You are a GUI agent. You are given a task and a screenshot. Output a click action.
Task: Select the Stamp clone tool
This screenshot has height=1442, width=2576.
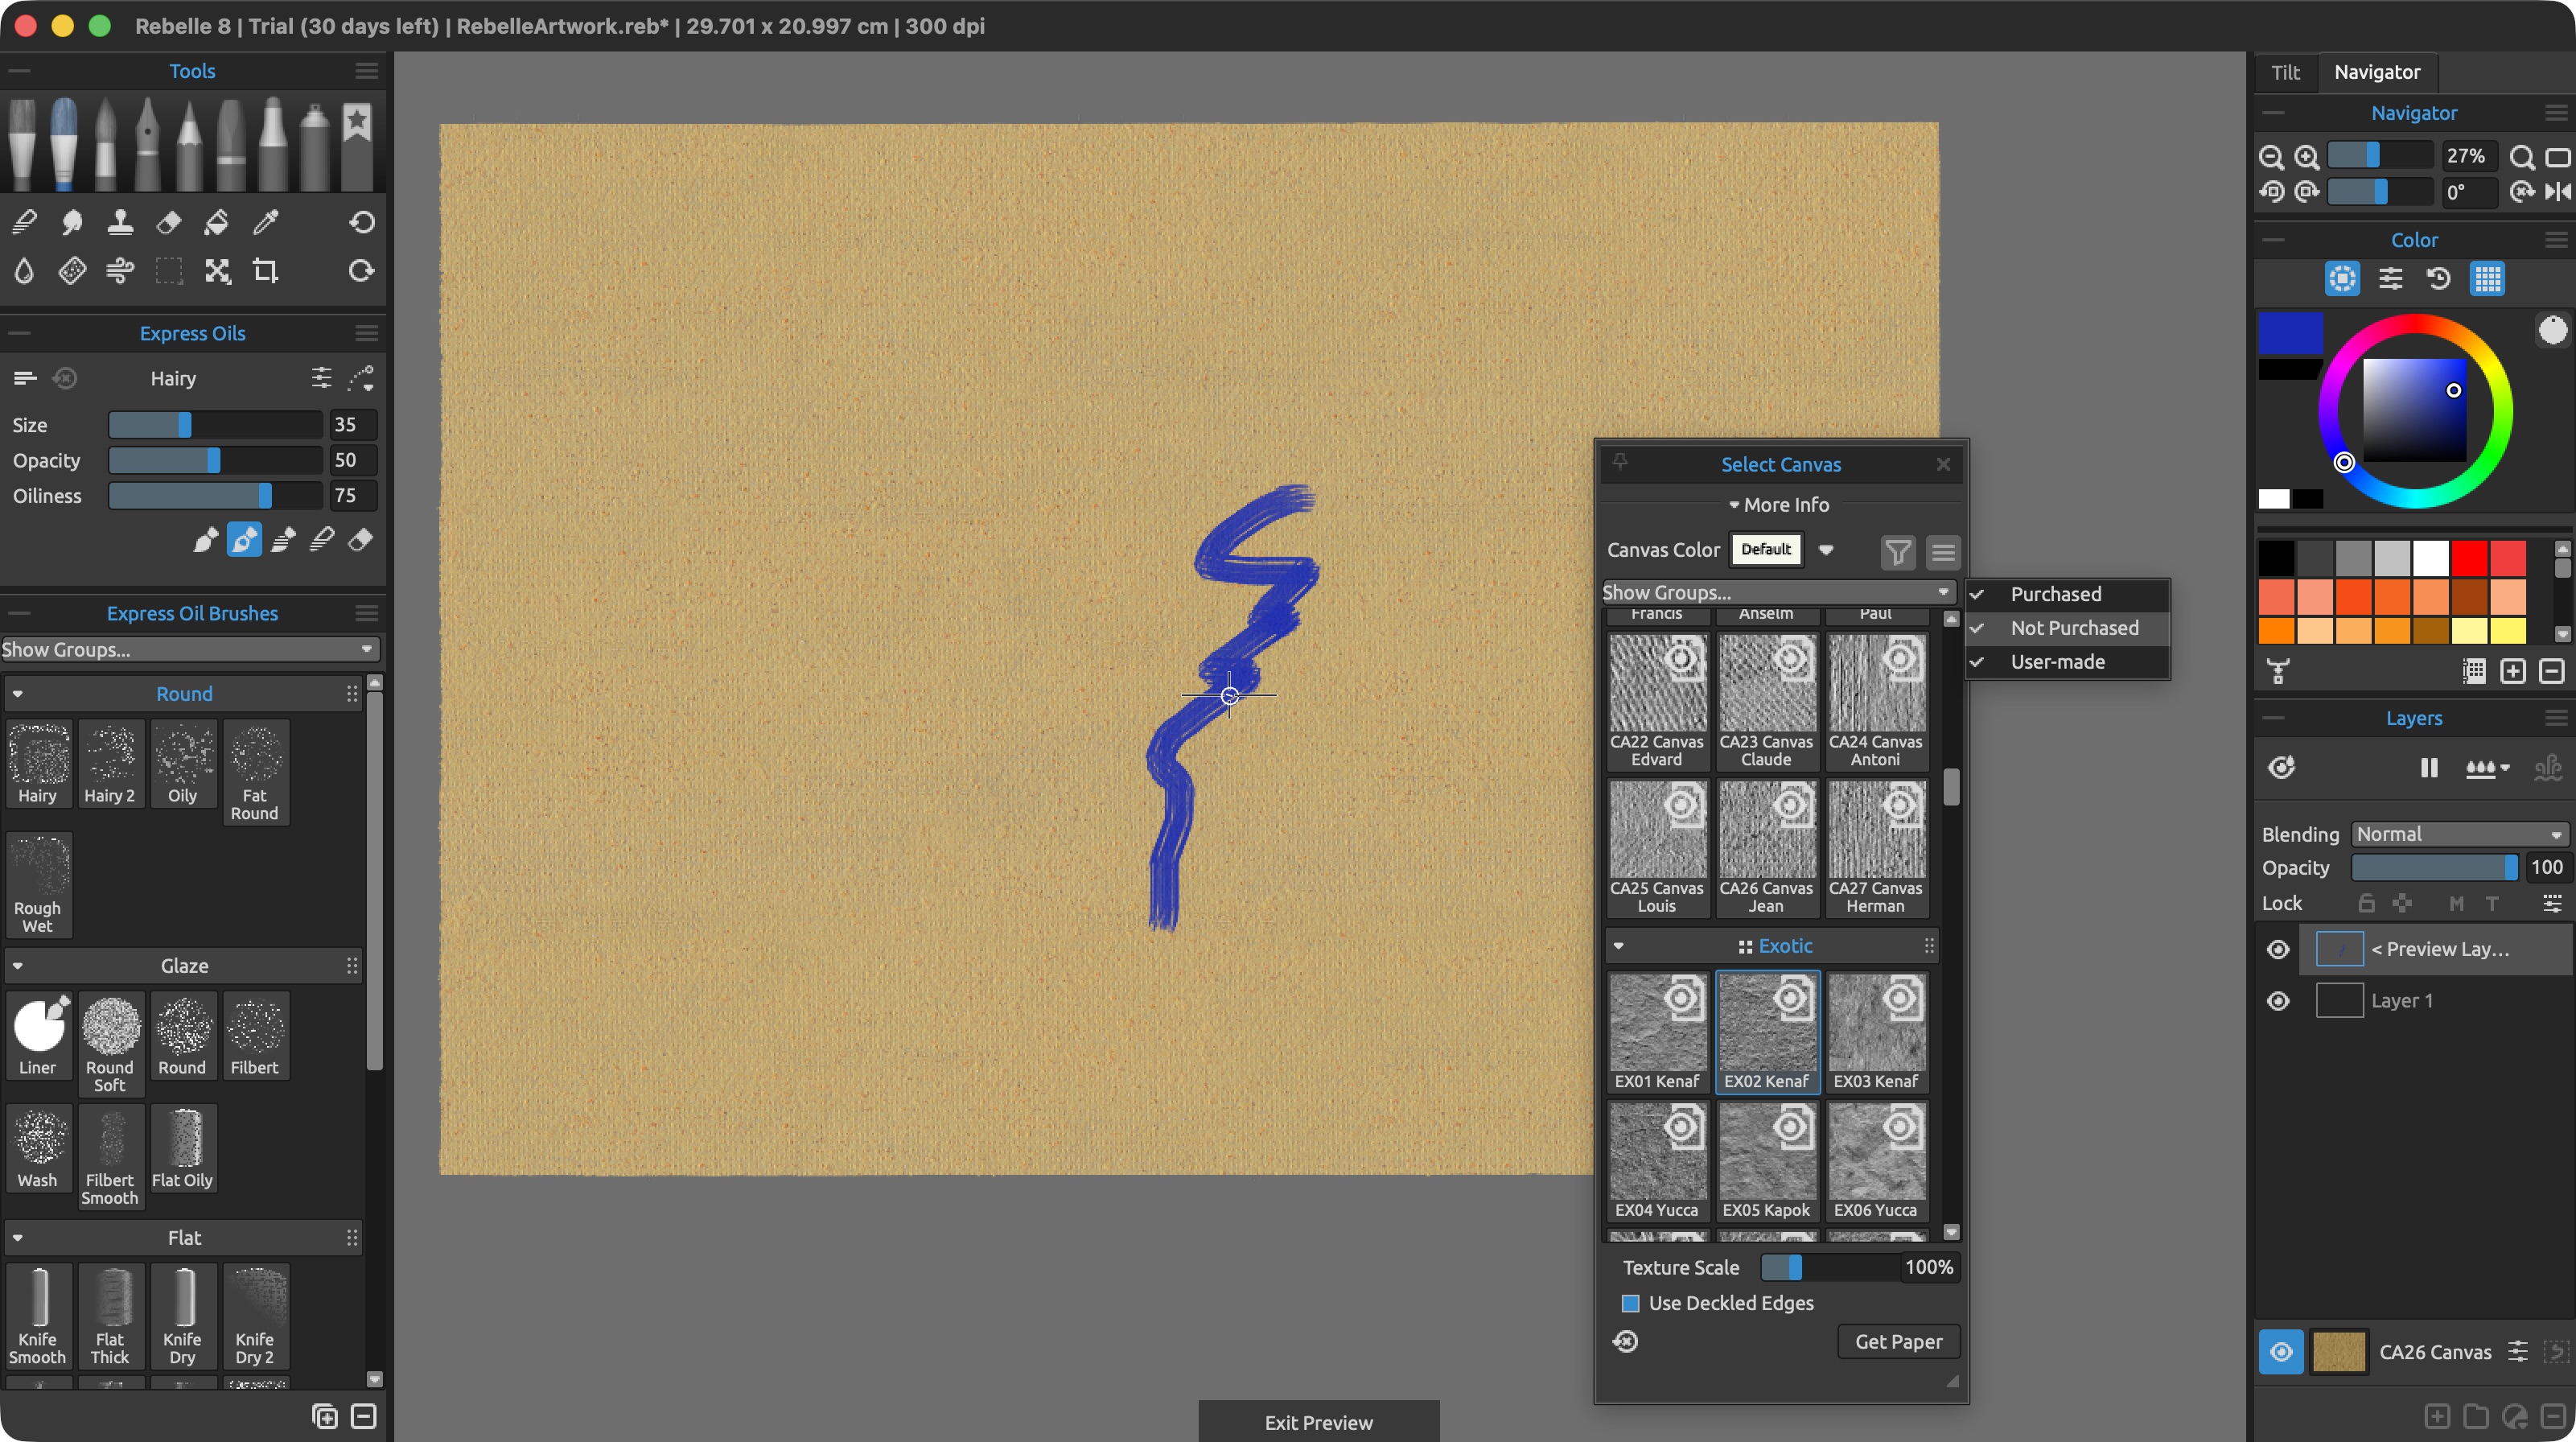(120, 222)
